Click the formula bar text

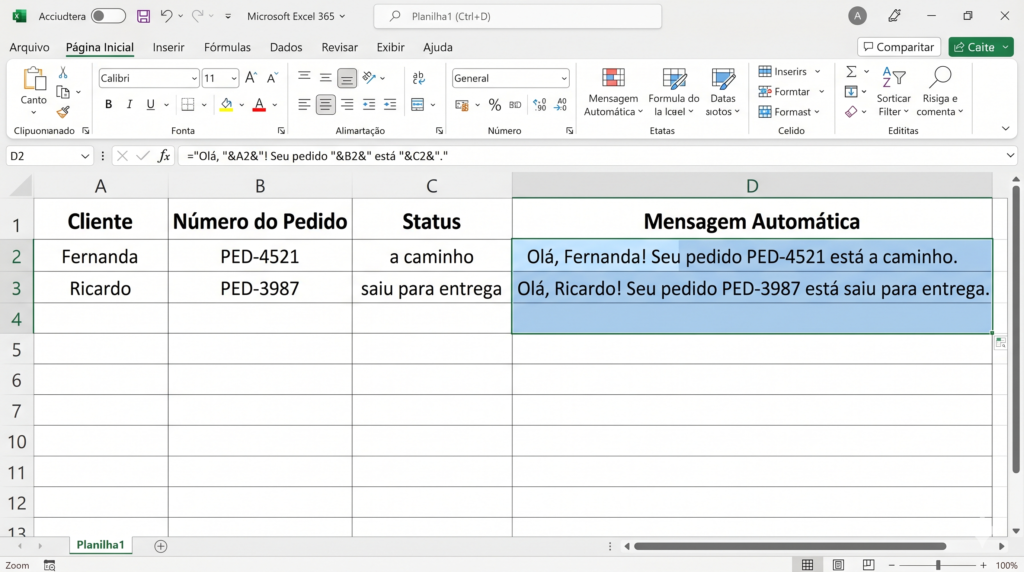coord(317,156)
